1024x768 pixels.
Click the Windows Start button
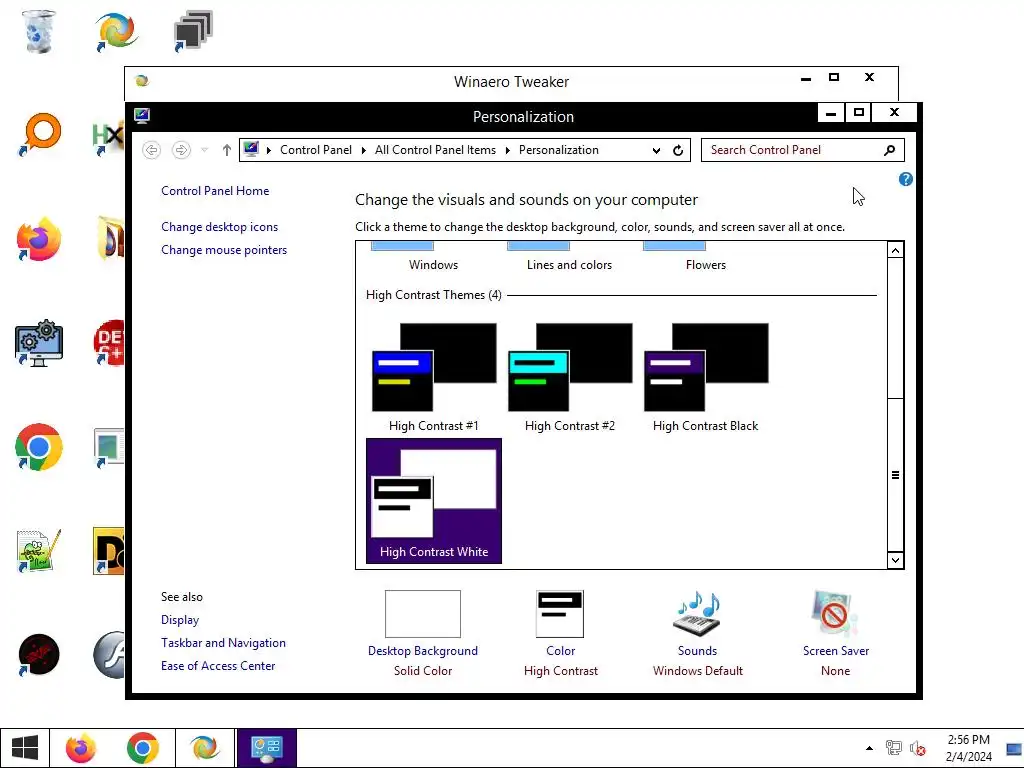pos(25,748)
